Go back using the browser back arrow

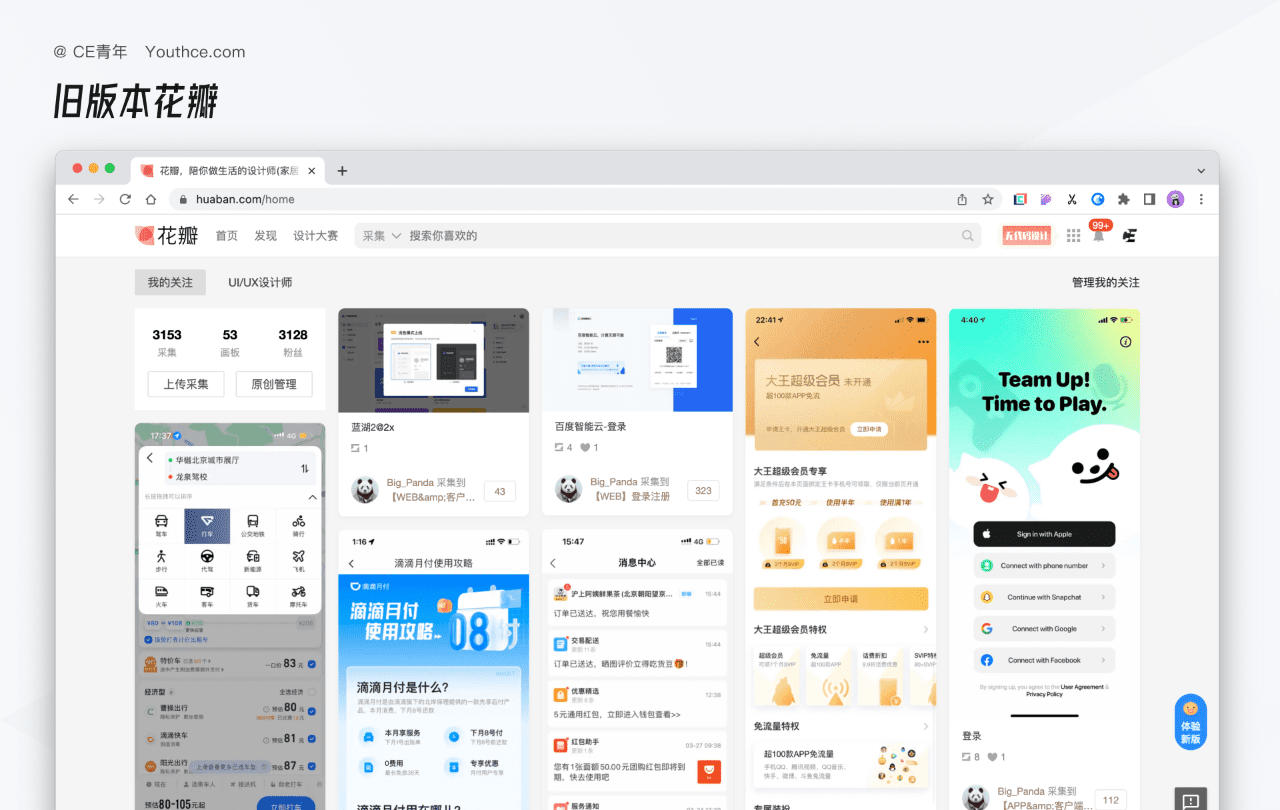point(73,199)
